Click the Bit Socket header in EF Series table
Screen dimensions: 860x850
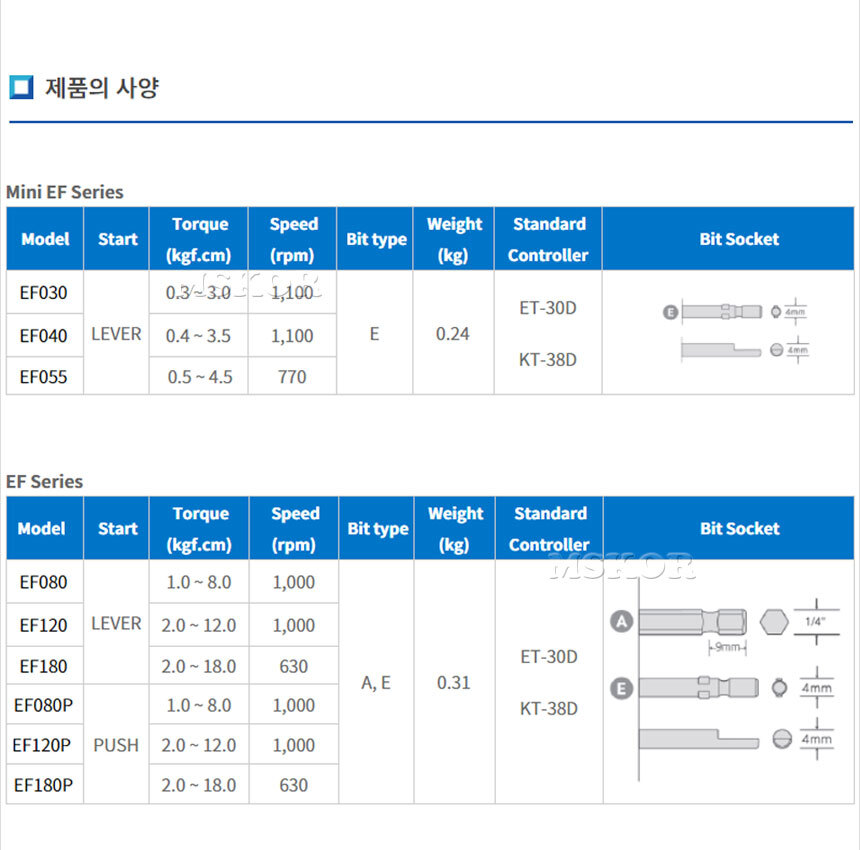[x=739, y=528]
